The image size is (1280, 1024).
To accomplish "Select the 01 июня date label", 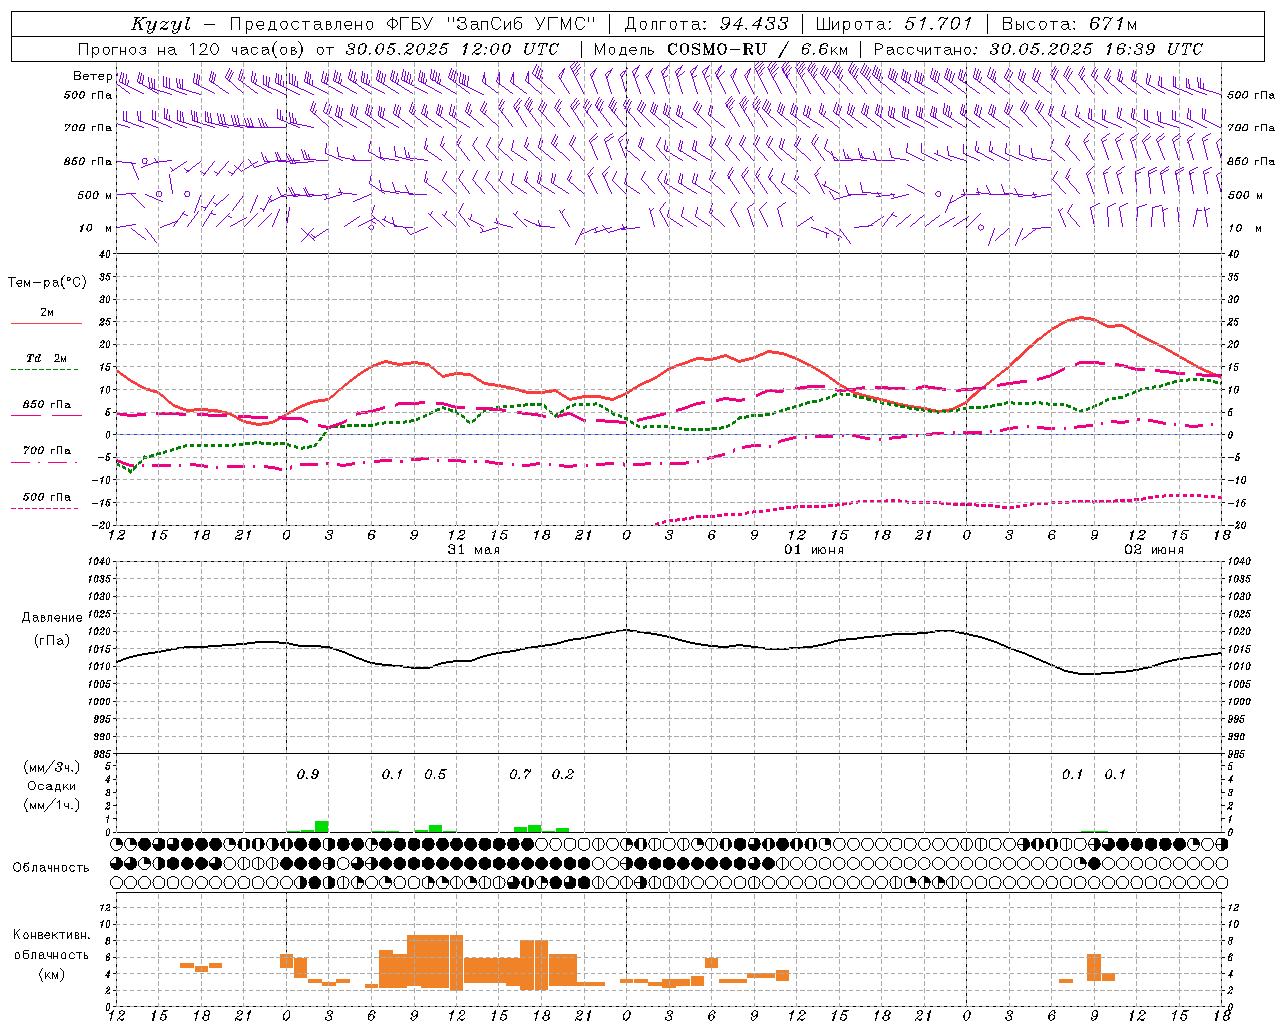I will pos(813,550).
